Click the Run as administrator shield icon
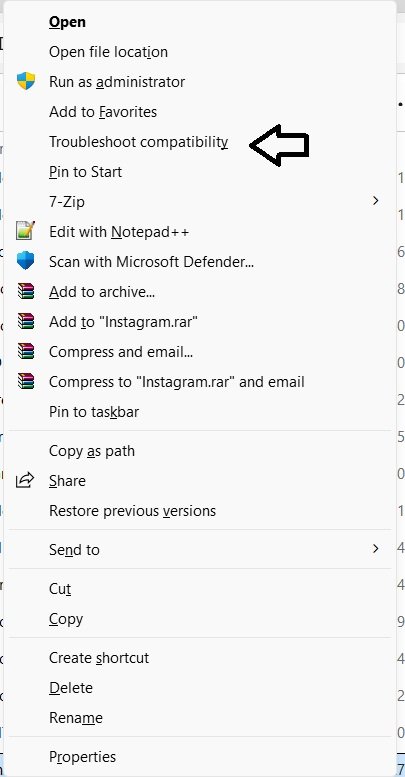The image size is (405, 777). click(26, 81)
